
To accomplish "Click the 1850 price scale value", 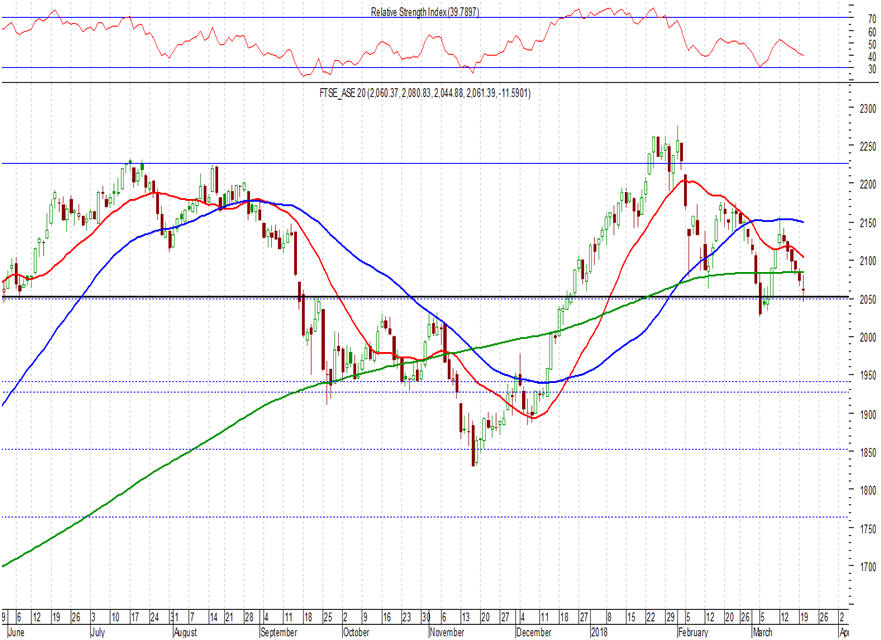I will pyautogui.click(x=868, y=452).
